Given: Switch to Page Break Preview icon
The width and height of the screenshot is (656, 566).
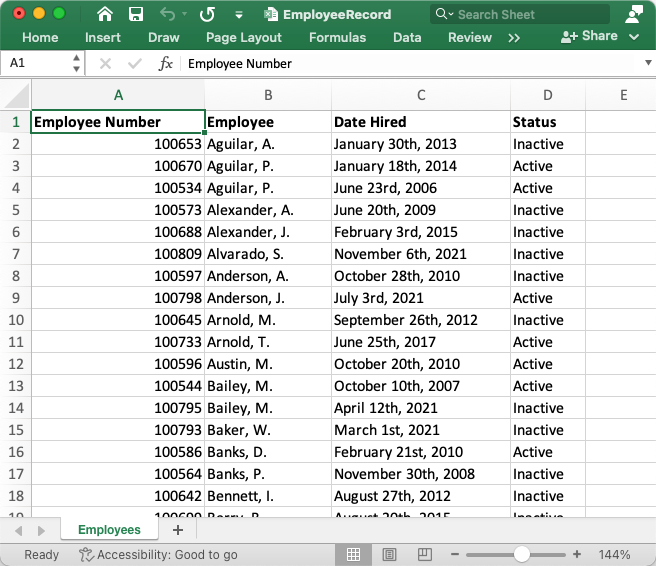Looking at the screenshot, I should click(425, 555).
